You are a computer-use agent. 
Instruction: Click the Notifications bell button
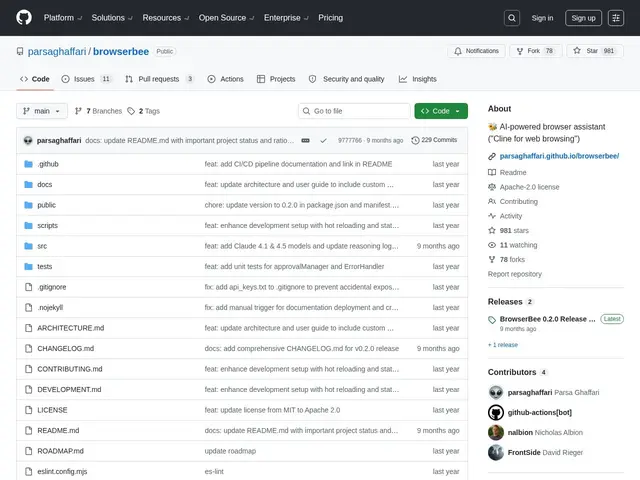476,51
